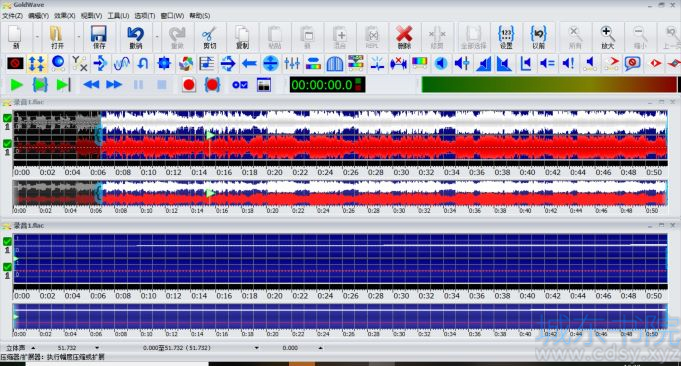Create a new file with the 新 button
This screenshot has height=366, width=681.
click(x=16, y=37)
